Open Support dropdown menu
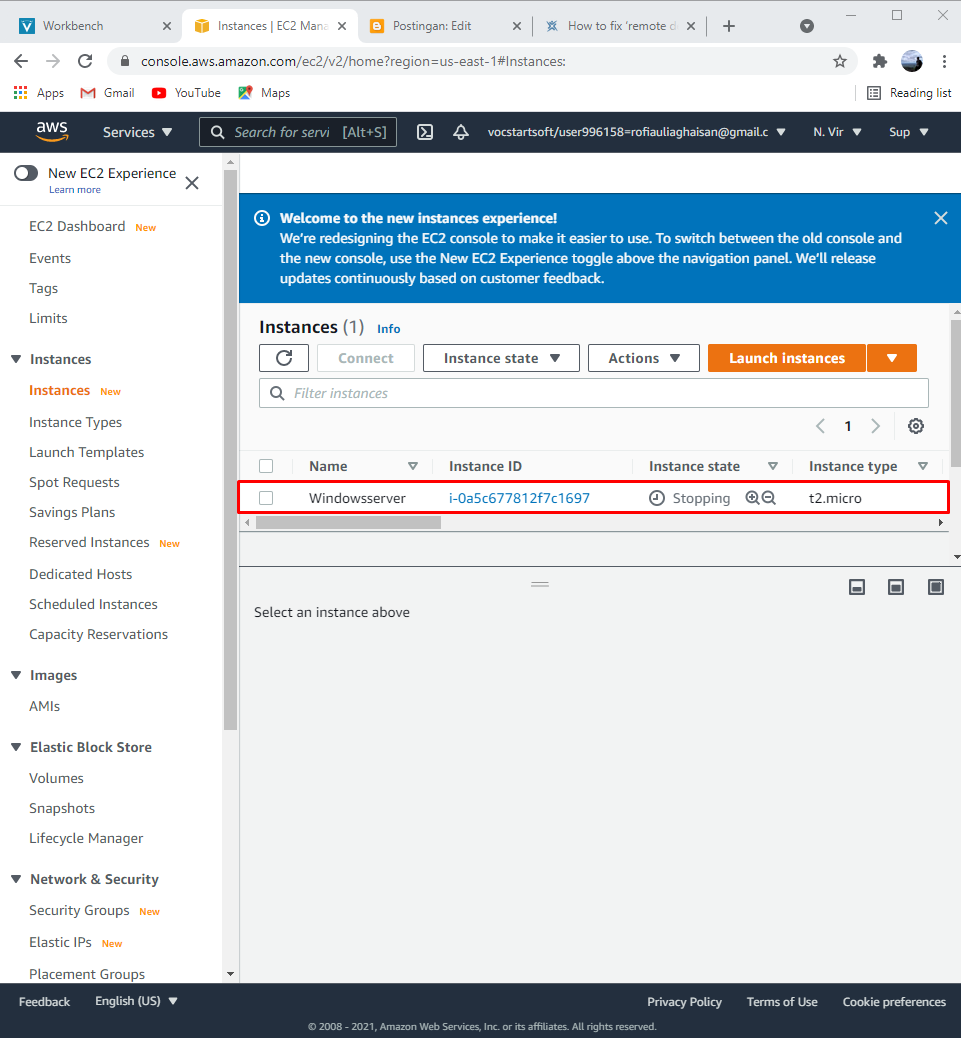Image resolution: width=961 pixels, height=1038 pixels. point(909,132)
